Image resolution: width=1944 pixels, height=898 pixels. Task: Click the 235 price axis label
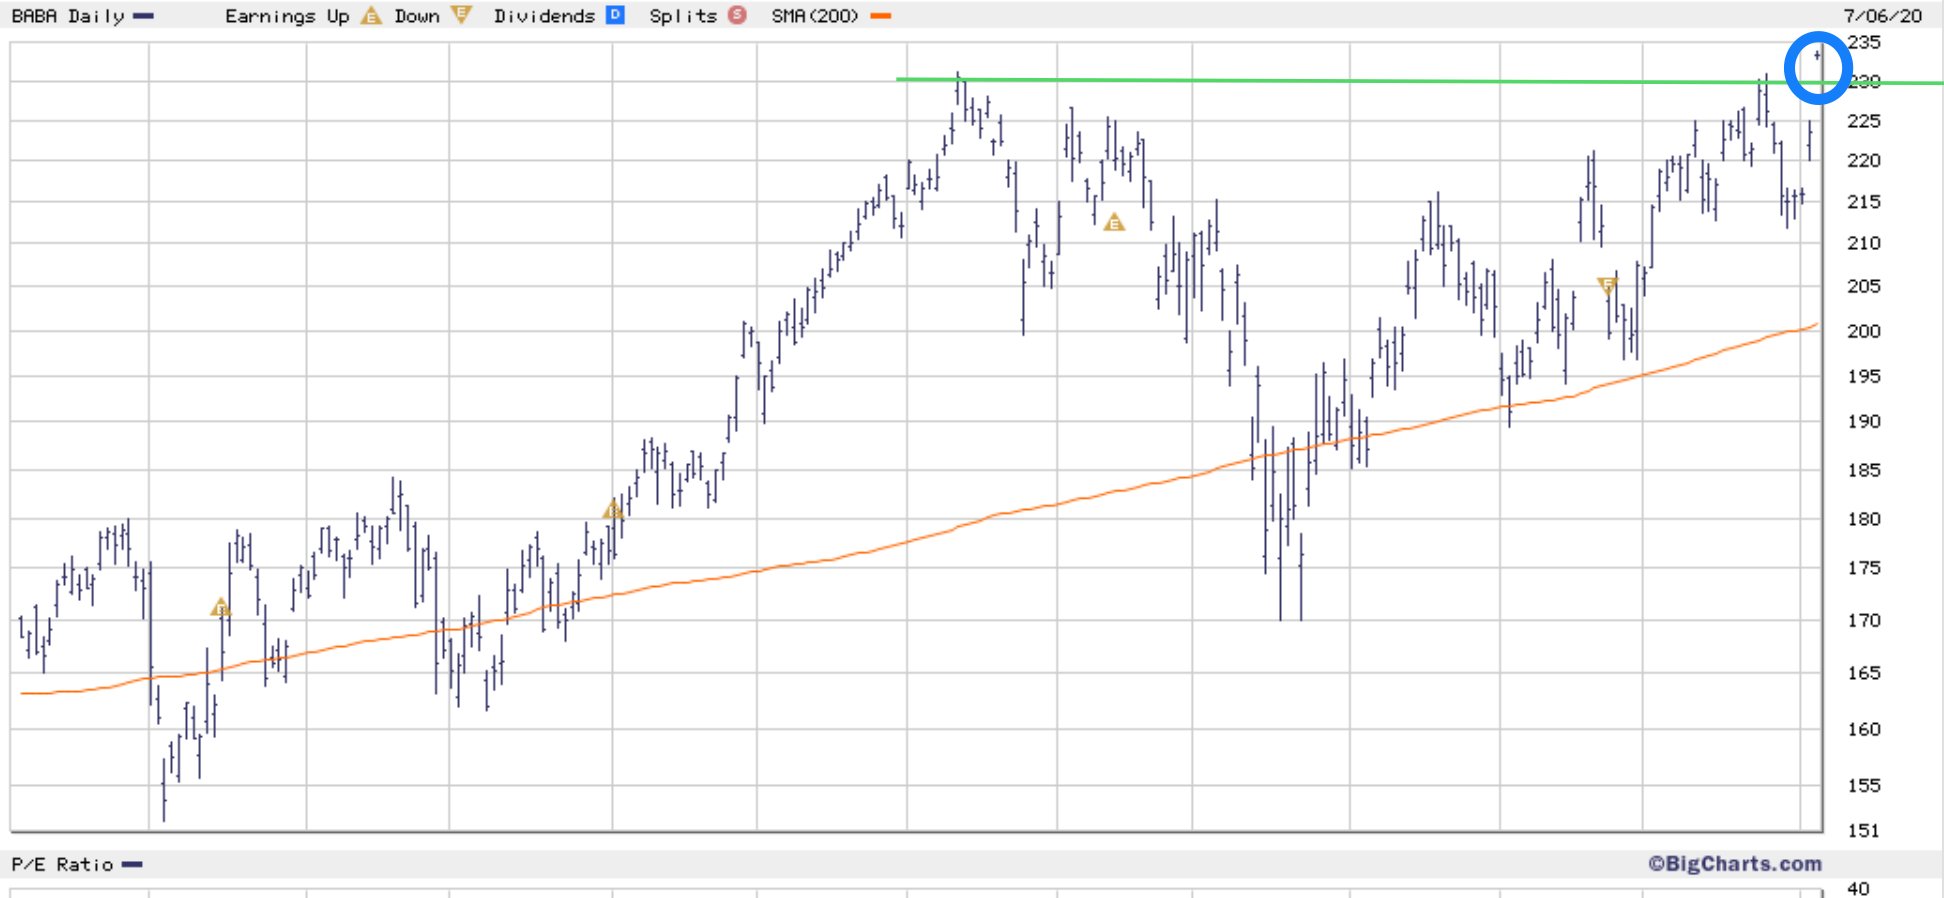pyautogui.click(x=1864, y=42)
